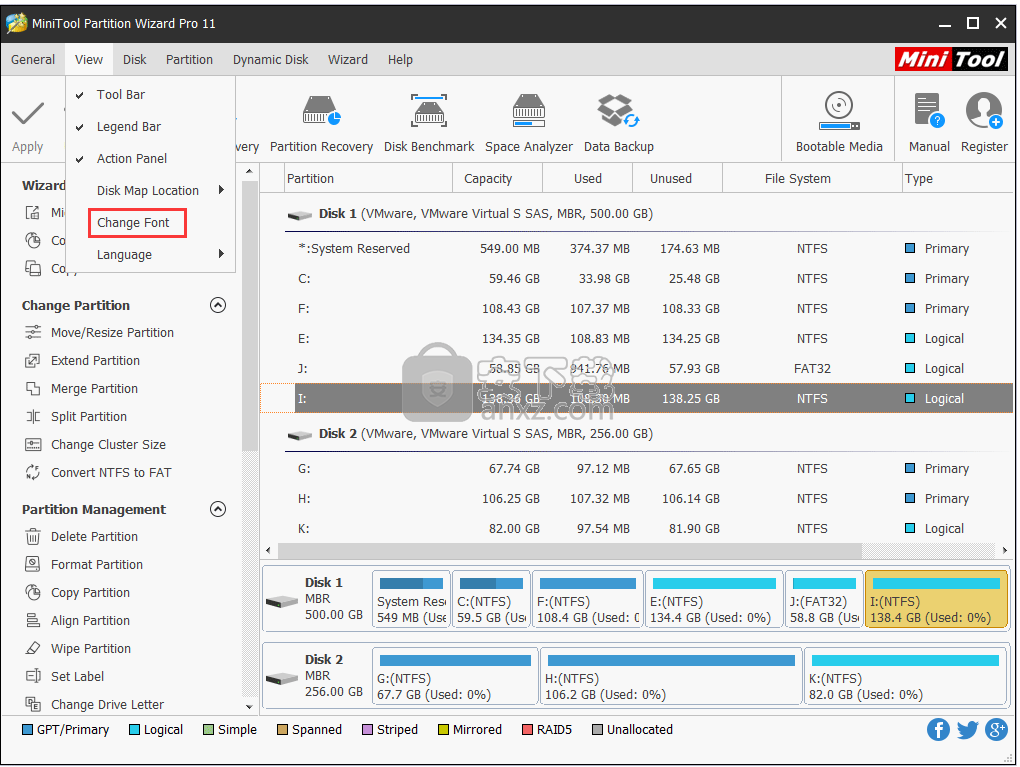Open the Partition menu
Viewport: 1020px width, 767px height.
[x=189, y=60]
